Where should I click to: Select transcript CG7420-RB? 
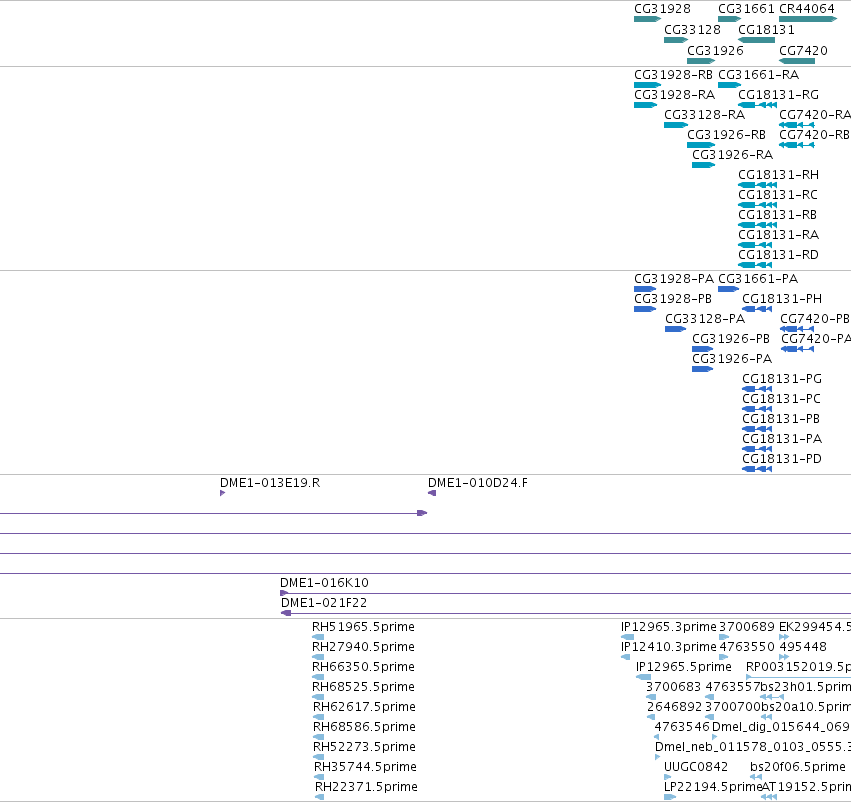click(x=814, y=135)
